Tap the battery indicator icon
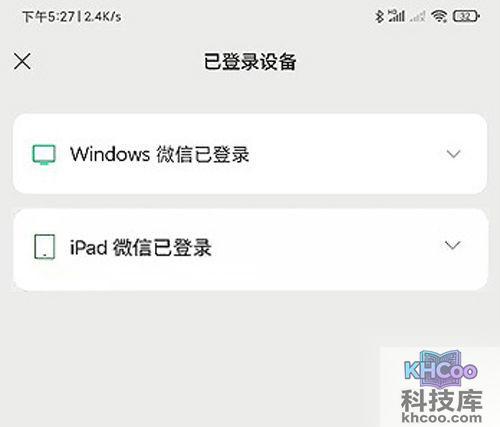The image size is (500, 427). click(x=466, y=16)
